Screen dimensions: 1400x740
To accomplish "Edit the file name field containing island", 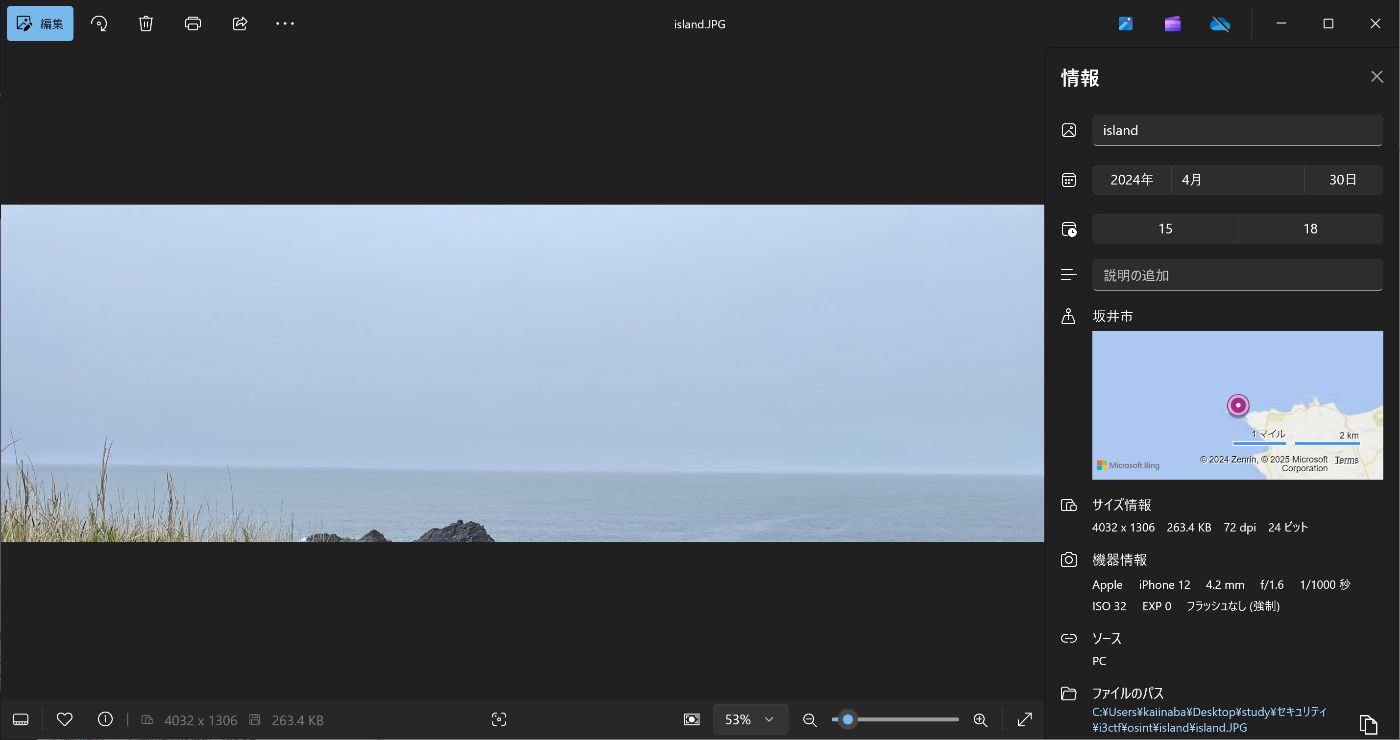I will [1237, 130].
